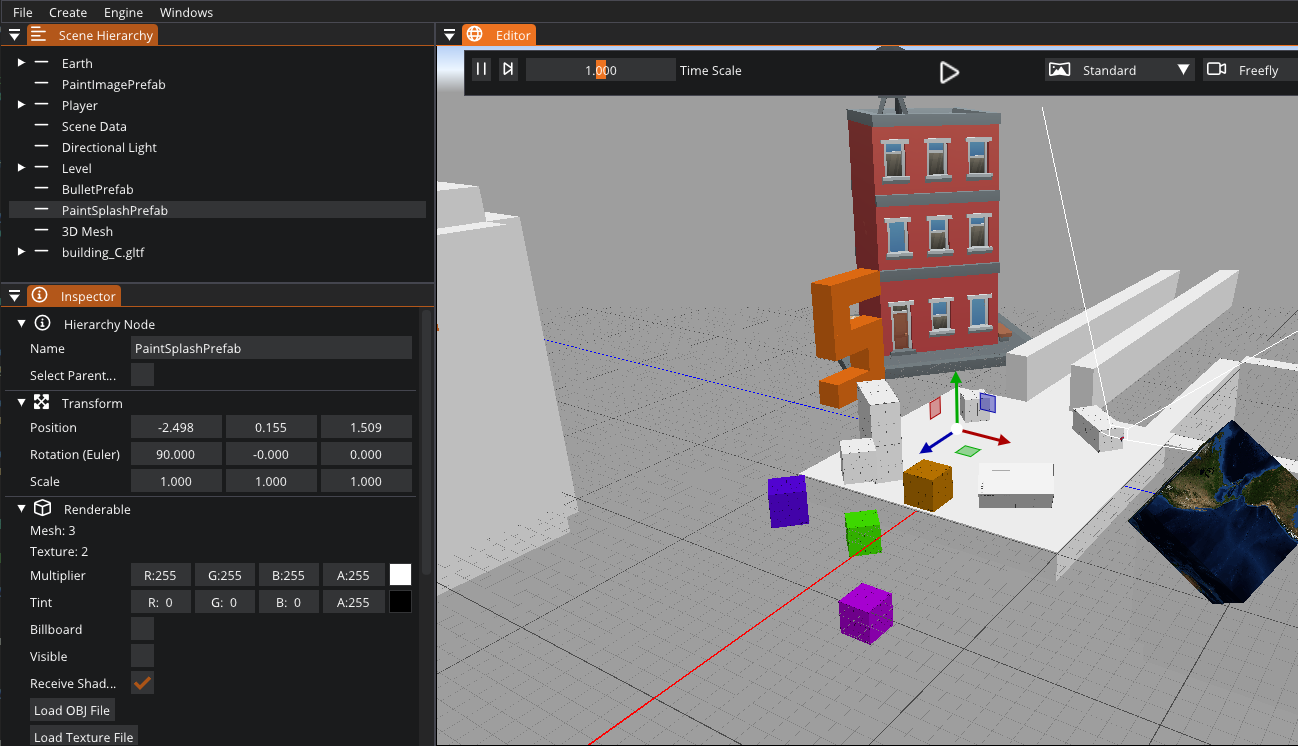Viewport: 1298px width, 746px height.
Task: Click the image icon beside Standard
Action: [1059, 70]
